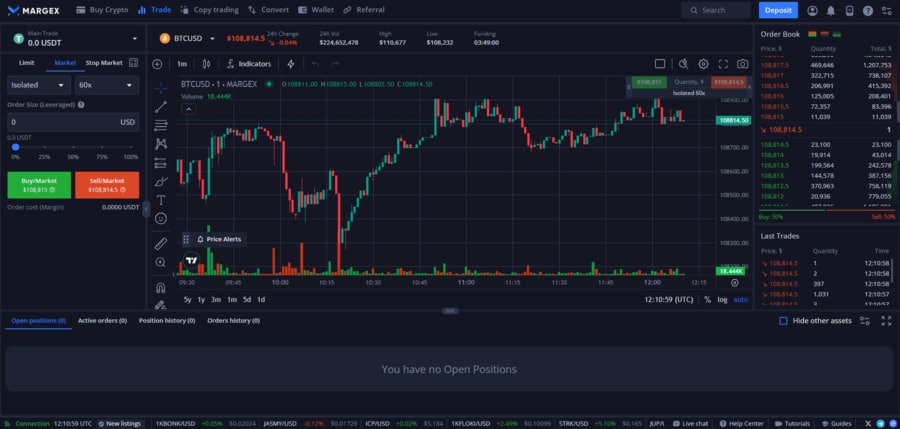Click the order size slider handle at 0%
This screenshot has width=900, height=429.
tap(15, 148)
